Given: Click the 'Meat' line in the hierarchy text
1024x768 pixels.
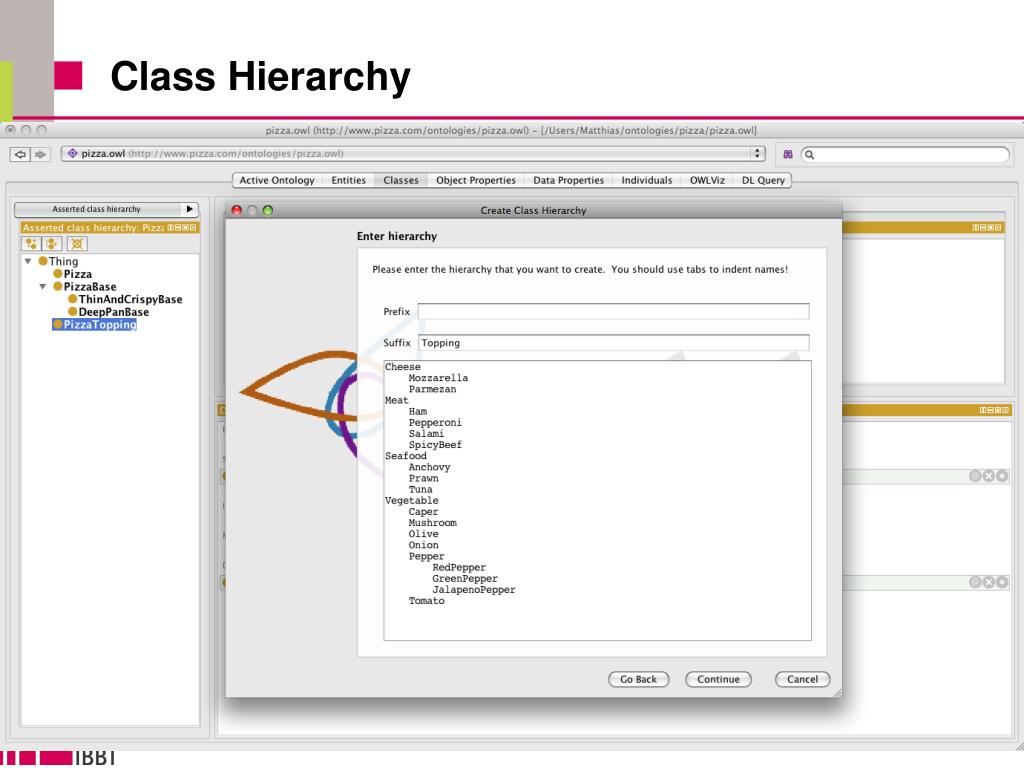Looking at the screenshot, I should 396,400.
